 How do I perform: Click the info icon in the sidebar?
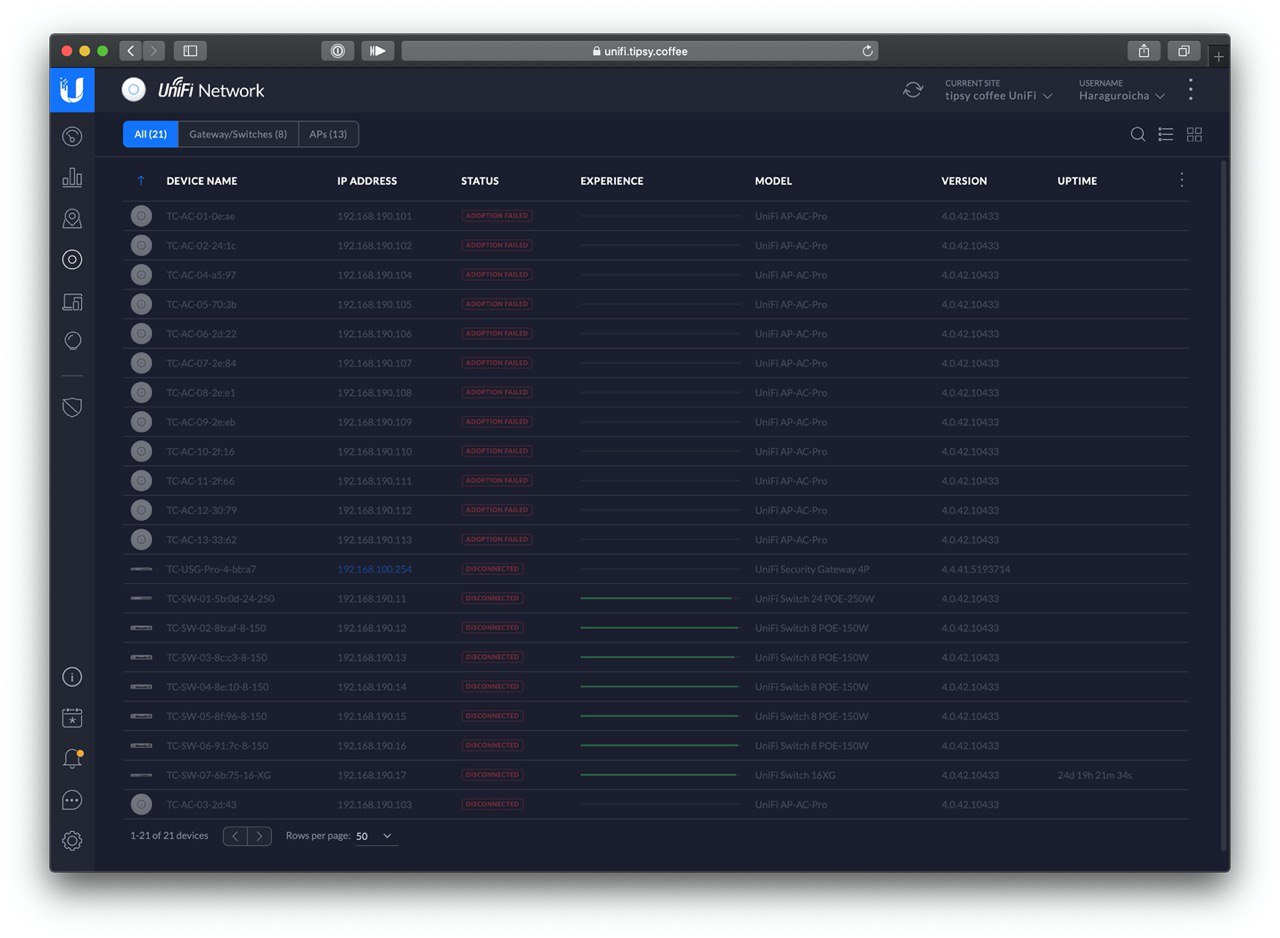72,677
